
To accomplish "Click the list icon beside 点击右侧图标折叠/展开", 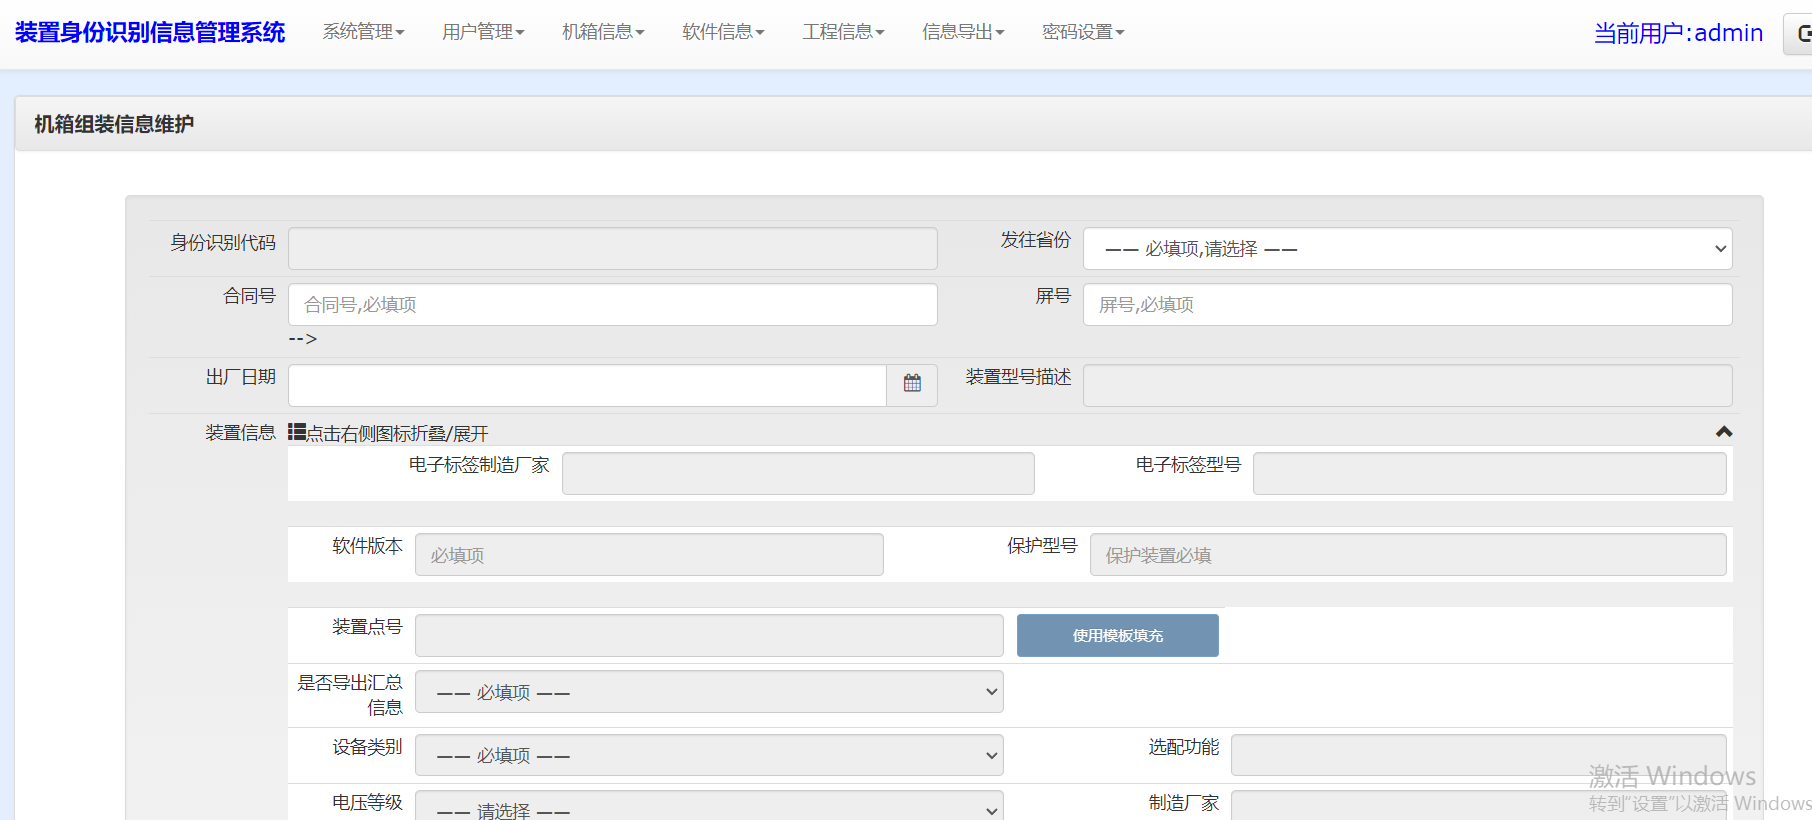I will 296,432.
